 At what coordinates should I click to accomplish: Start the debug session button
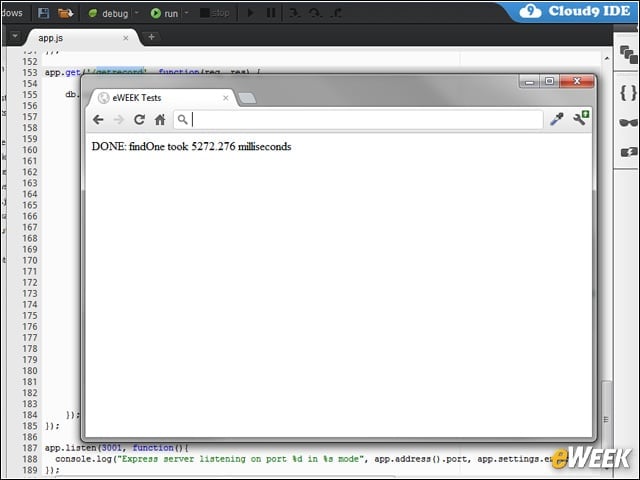[108, 13]
